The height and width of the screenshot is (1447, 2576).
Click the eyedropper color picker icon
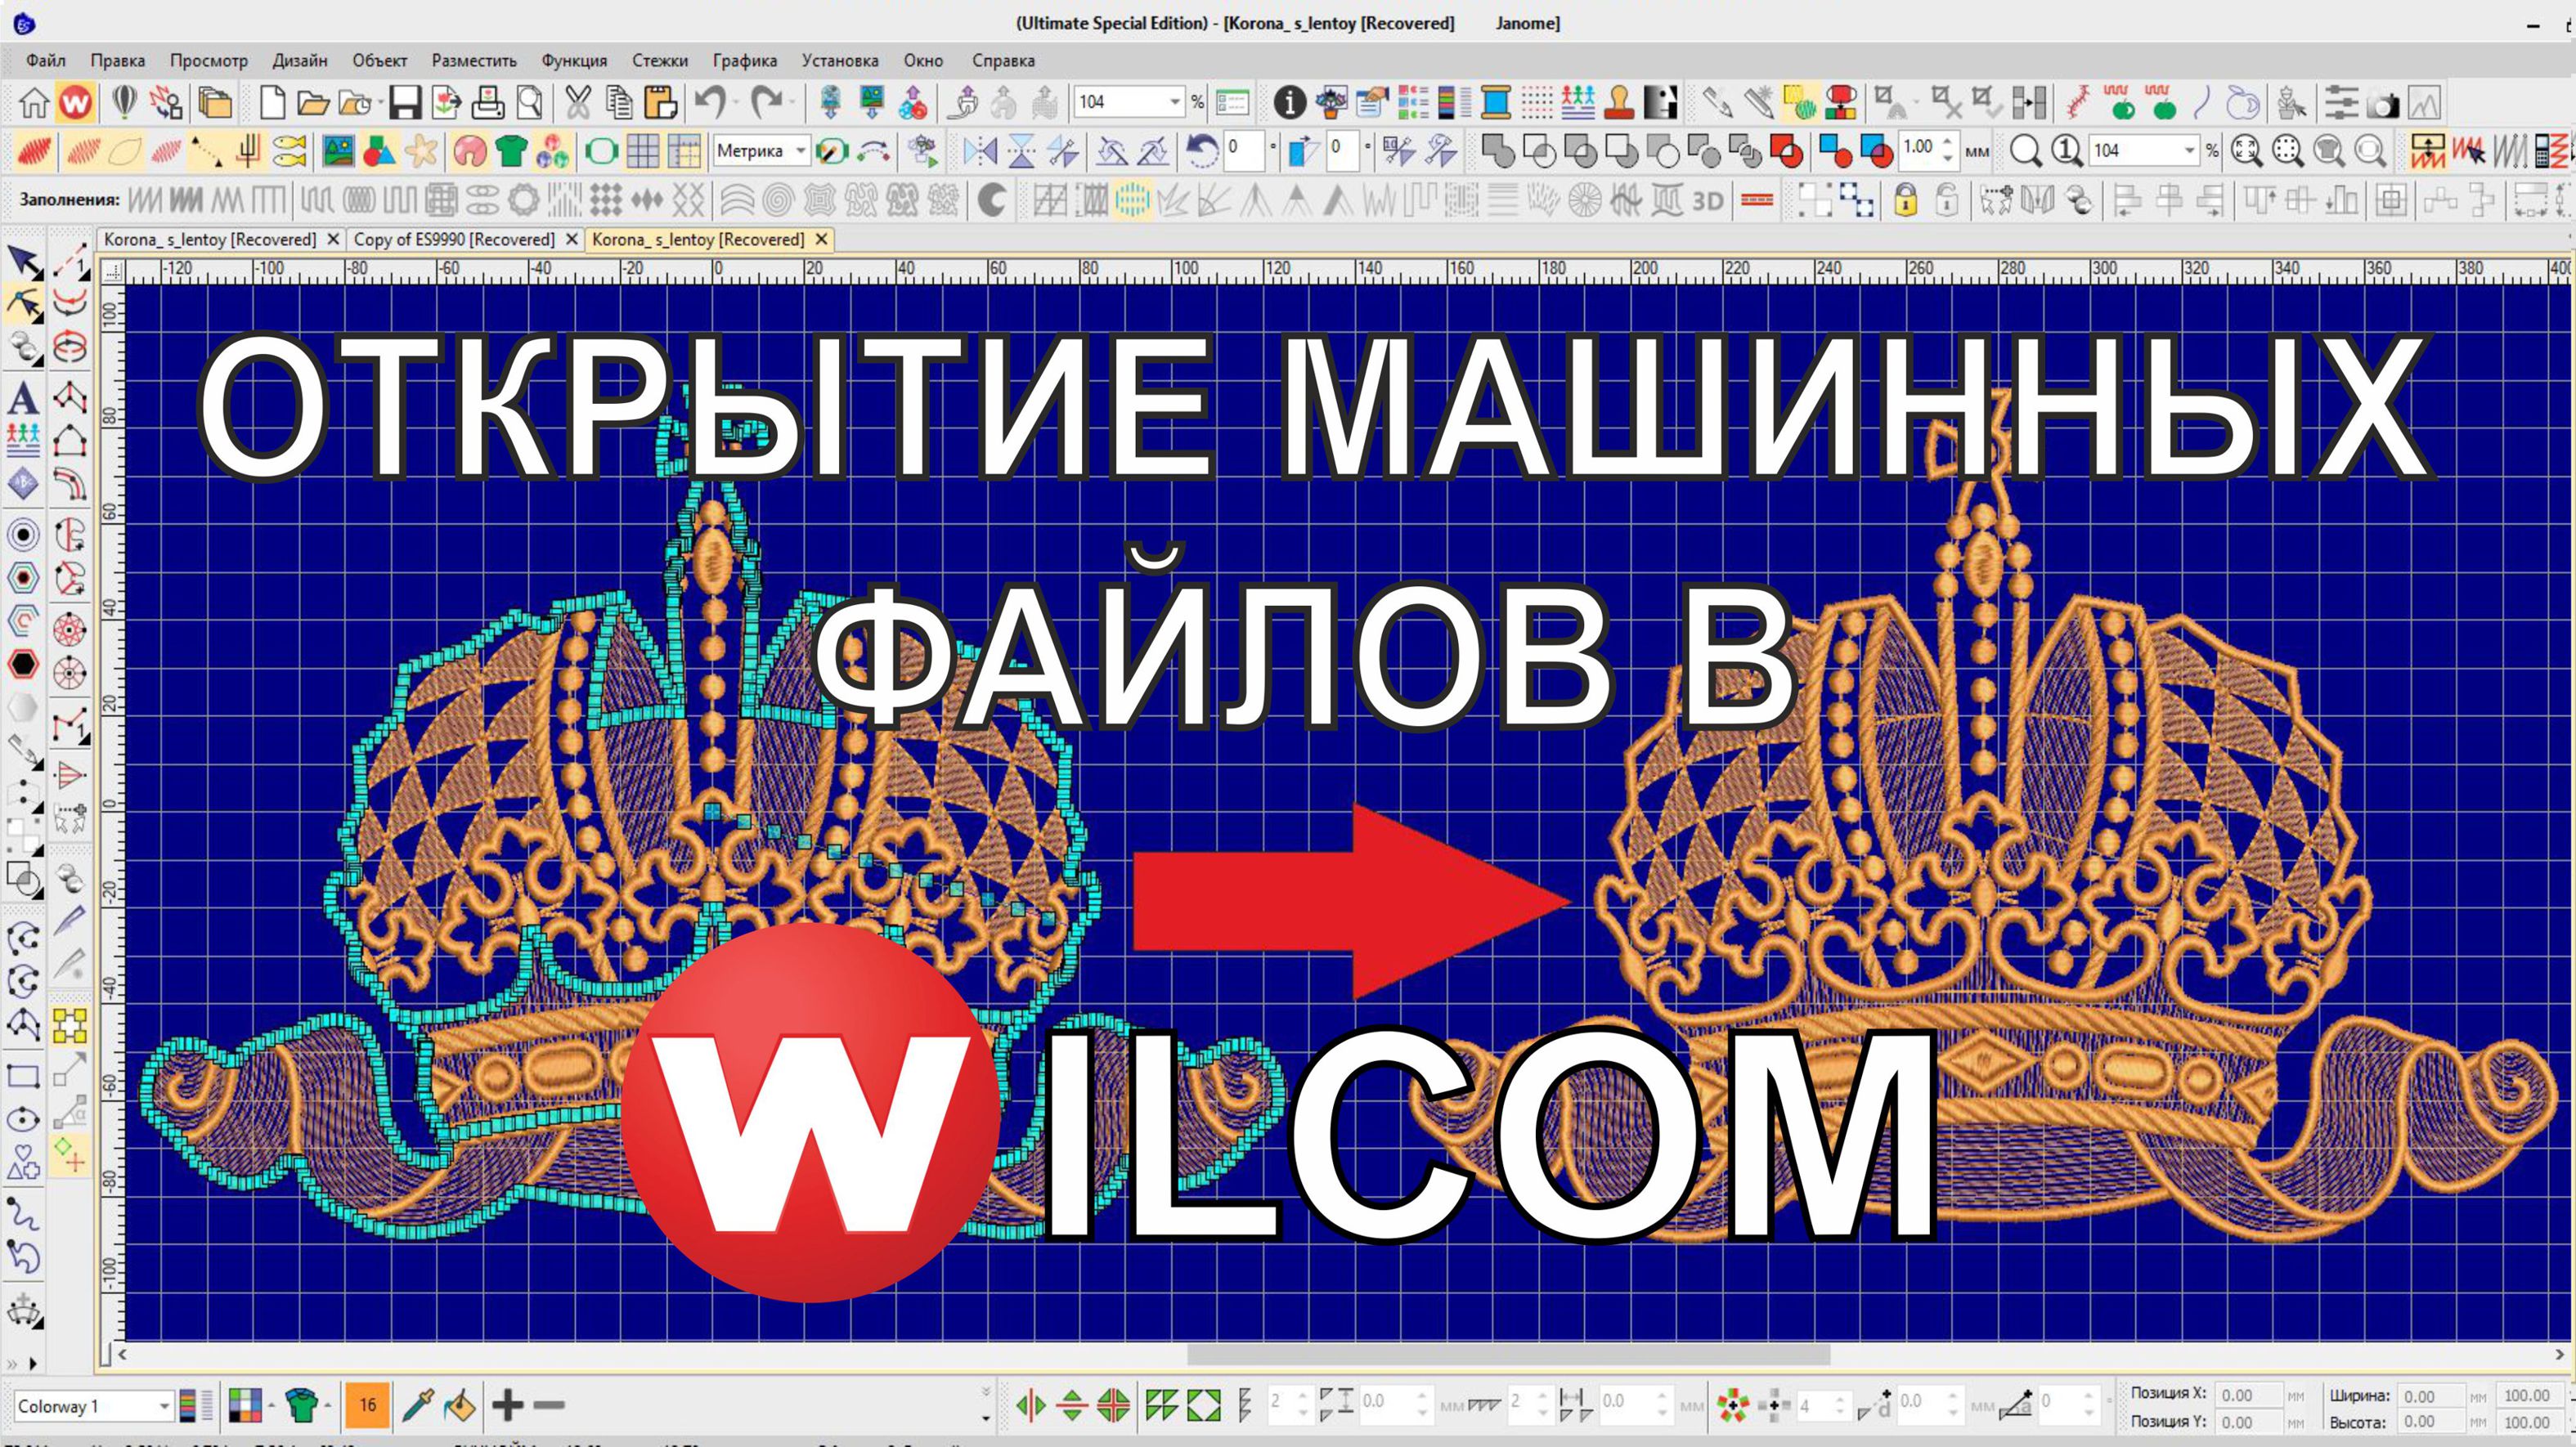[x=418, y=1405]
